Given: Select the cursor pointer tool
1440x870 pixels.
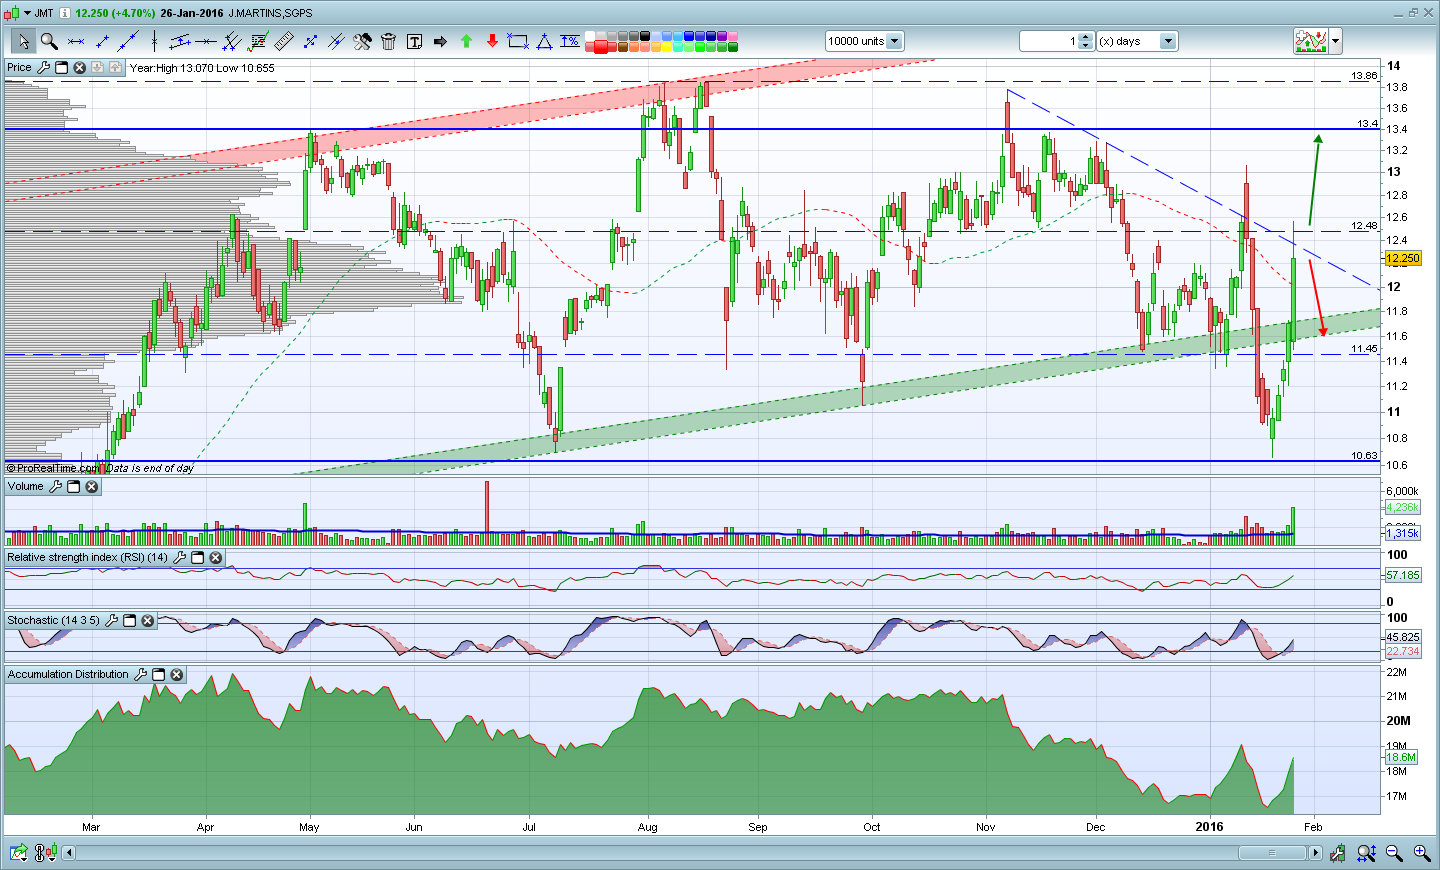Looking at the screenshot, I should coord(23,41).
